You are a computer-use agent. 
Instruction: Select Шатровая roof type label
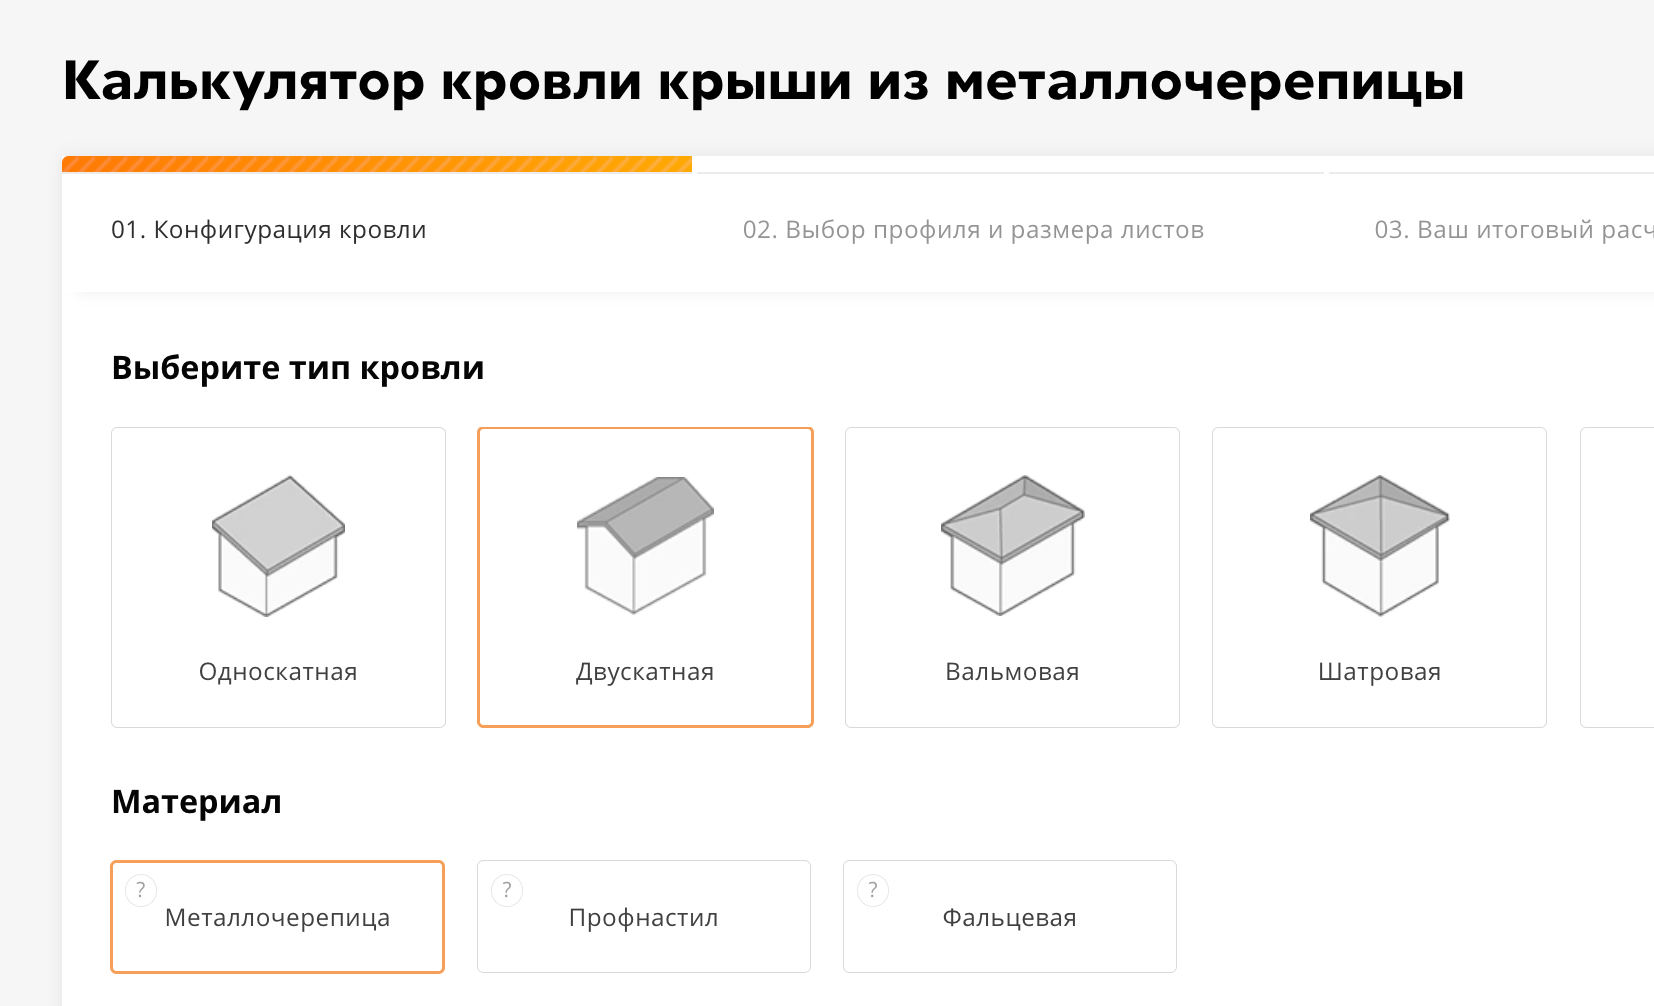click(x=1379, y=672)
